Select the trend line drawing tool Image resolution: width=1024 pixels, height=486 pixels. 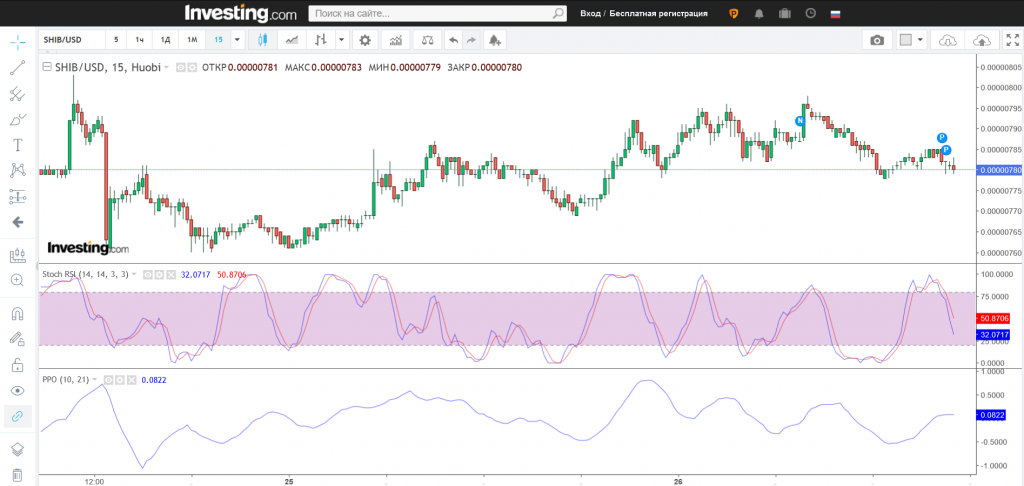[17, 68]
